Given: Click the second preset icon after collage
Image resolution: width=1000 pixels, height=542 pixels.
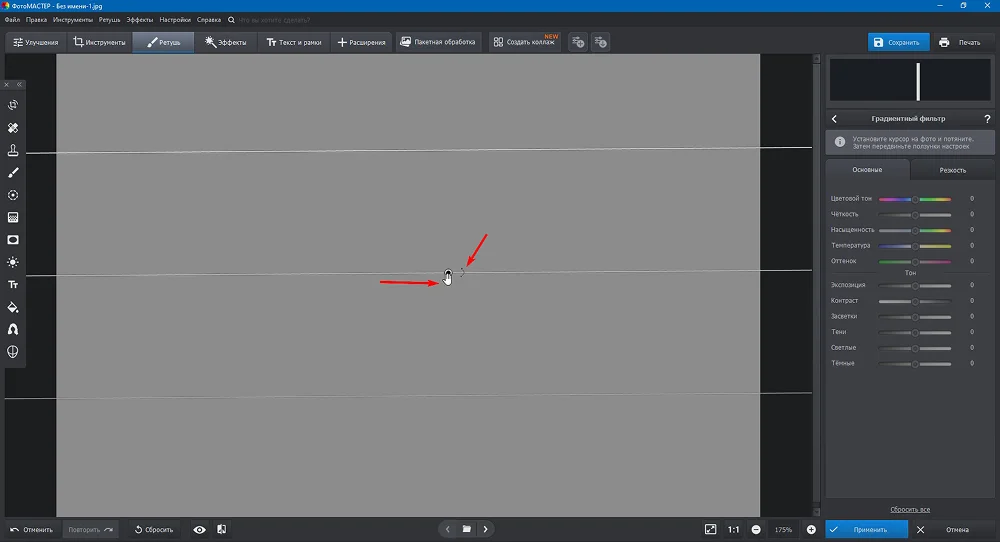Looking at the screenshot, I should [600, 42].
